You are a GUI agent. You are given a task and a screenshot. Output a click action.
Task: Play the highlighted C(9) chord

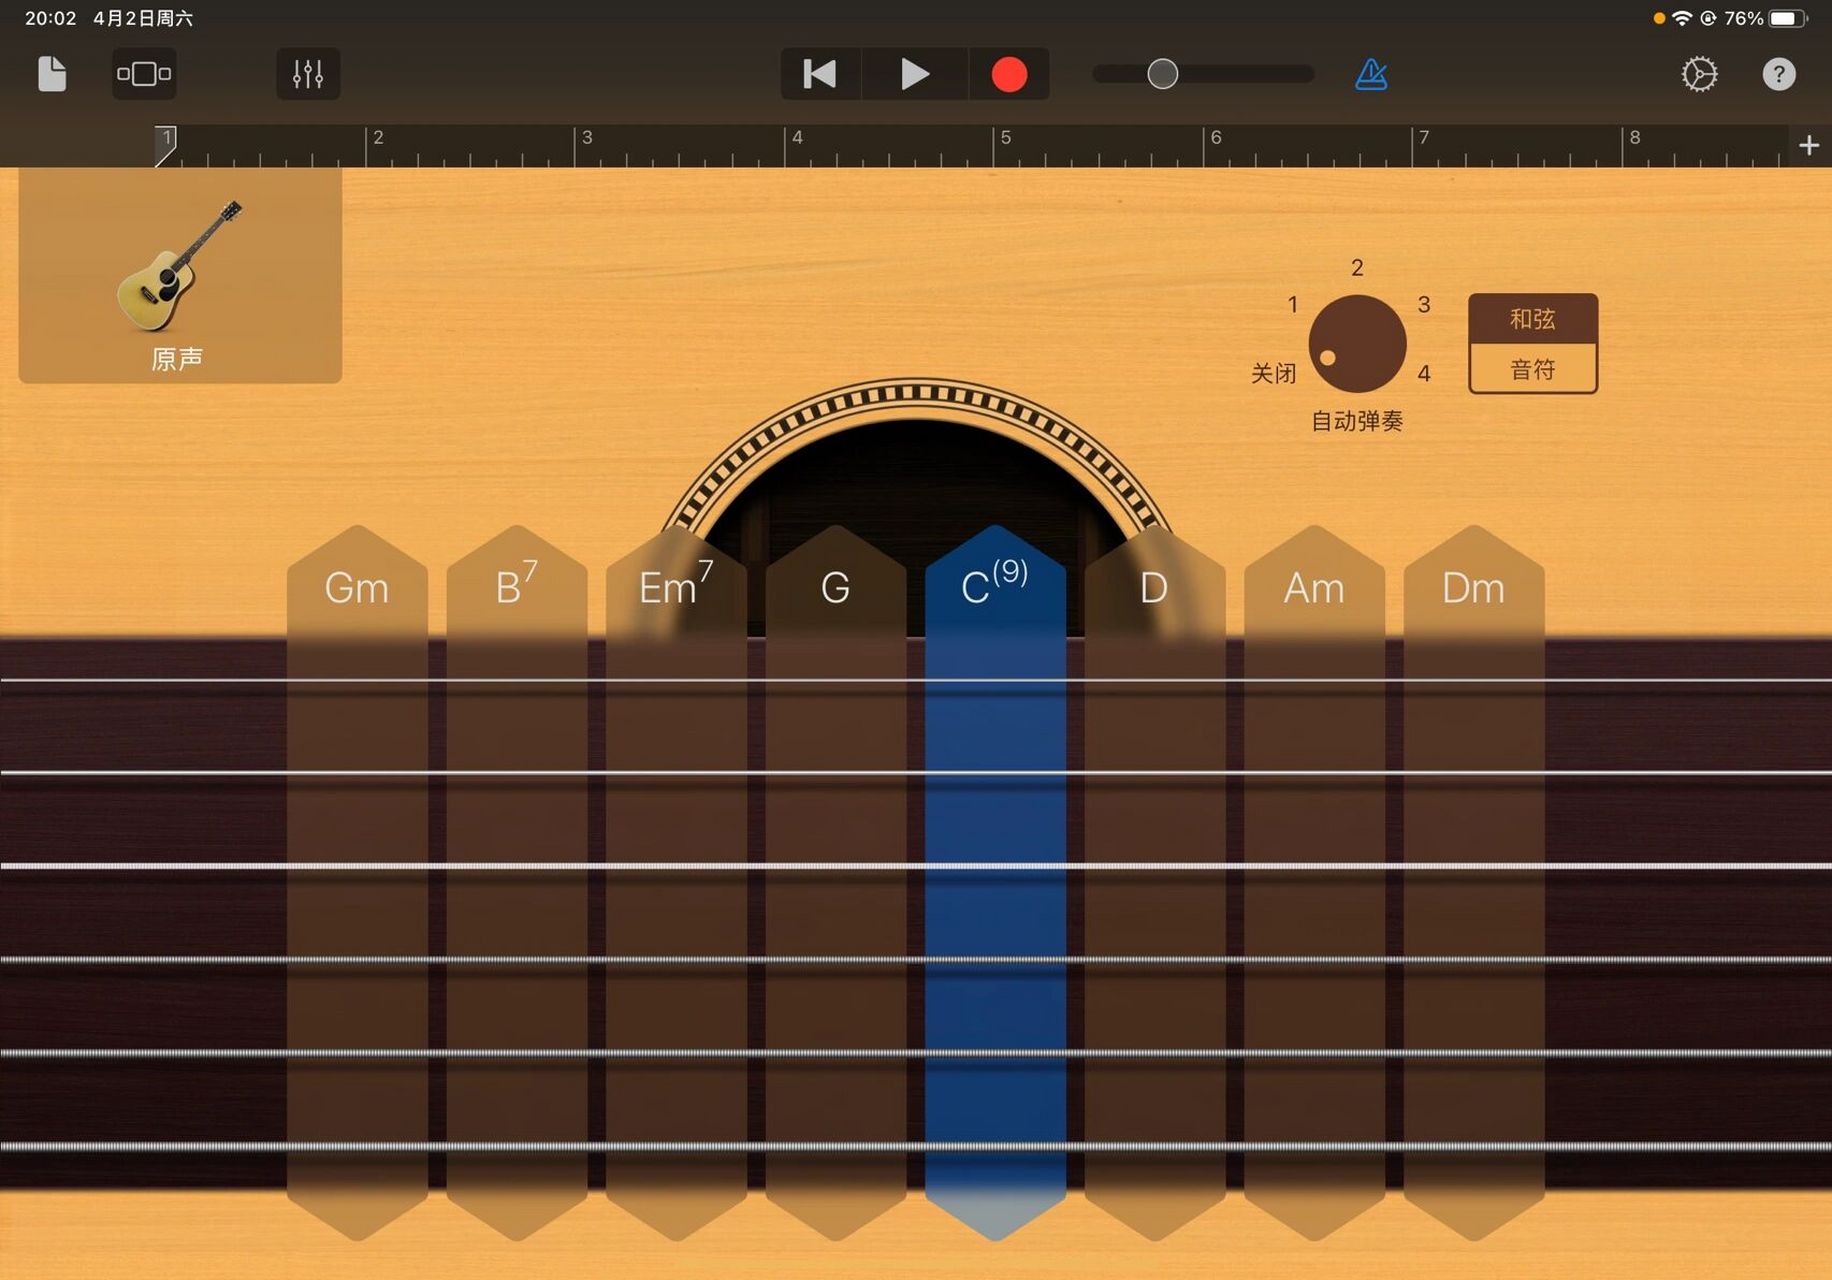(x=995, y=880)
